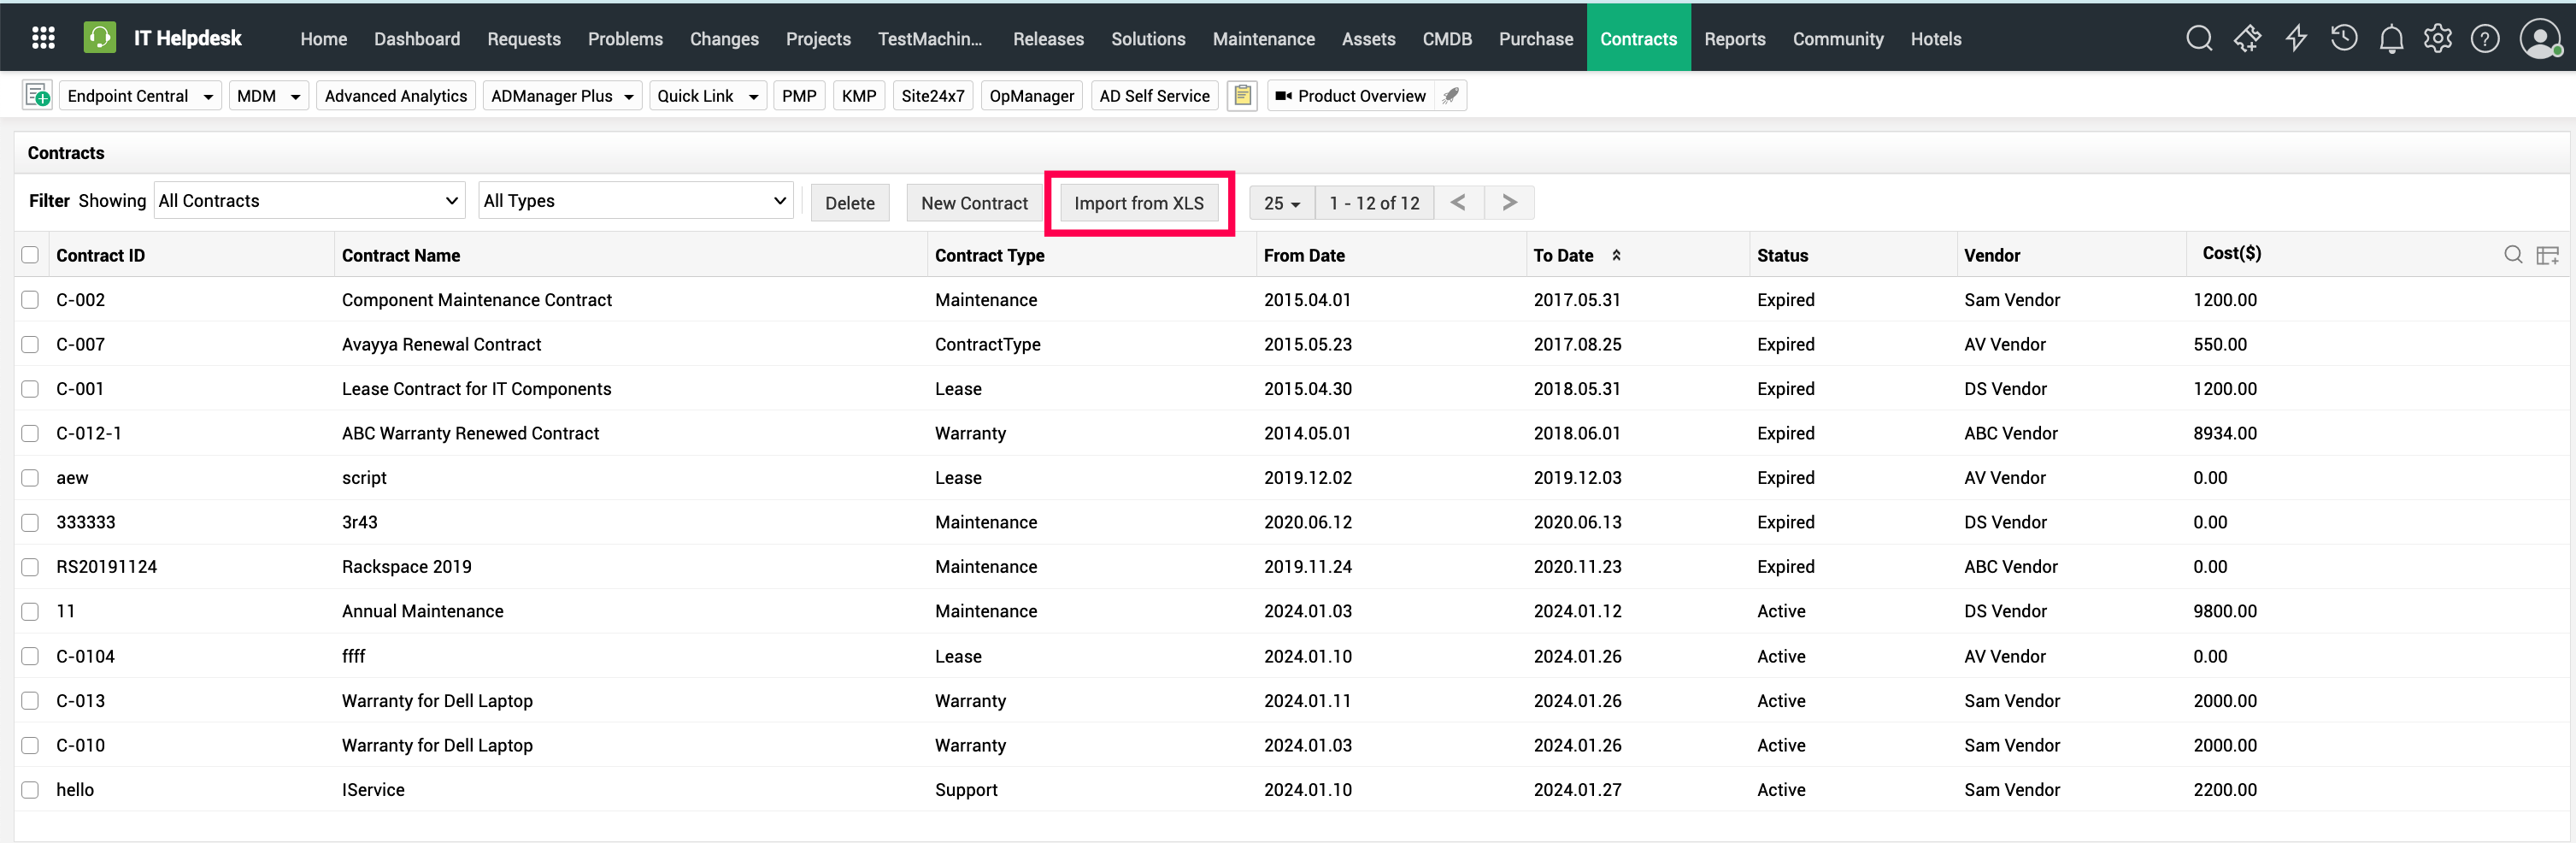Go to next page arrow
This screenshot has width=2576, height=843.
tap(1509, 202)
